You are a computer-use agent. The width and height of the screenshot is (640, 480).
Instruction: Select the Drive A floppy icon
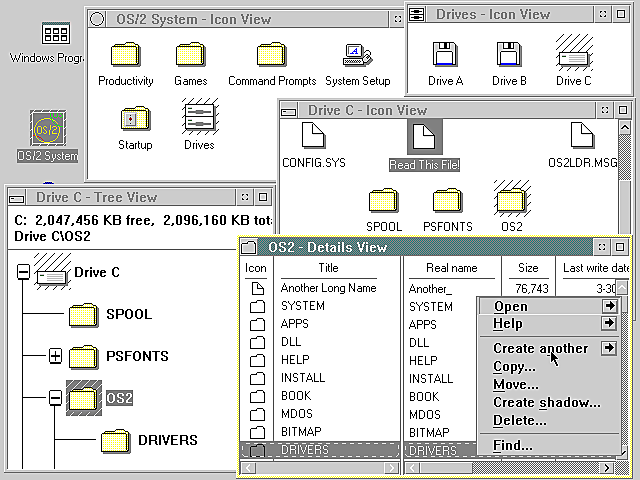click(x=445, y=54)
